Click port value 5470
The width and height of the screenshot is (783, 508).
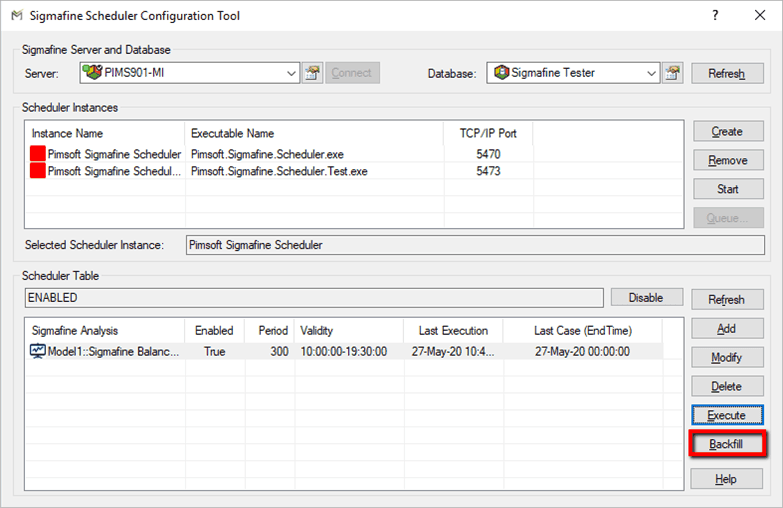(488, 154)
